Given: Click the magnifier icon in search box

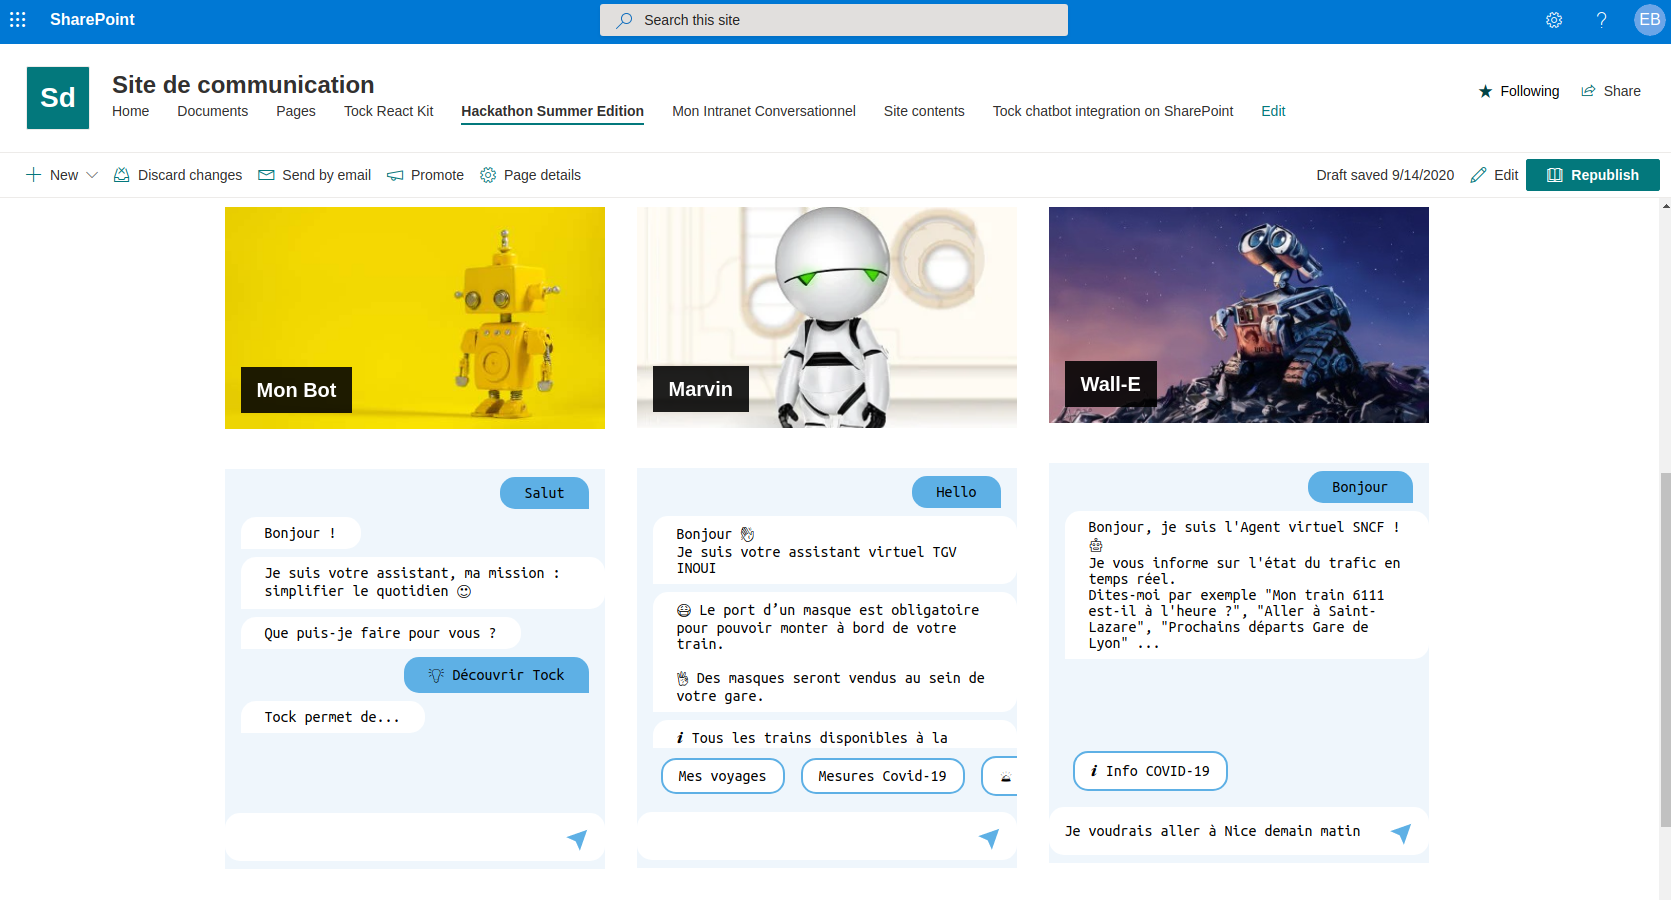Looking at the screenshot, I should 624,20.
